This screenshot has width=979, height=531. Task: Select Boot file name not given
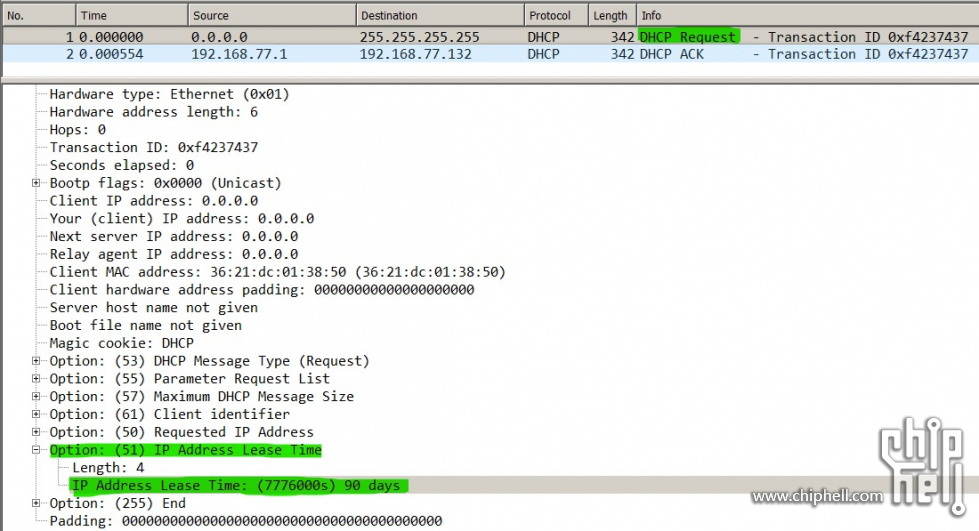point(145,325)
